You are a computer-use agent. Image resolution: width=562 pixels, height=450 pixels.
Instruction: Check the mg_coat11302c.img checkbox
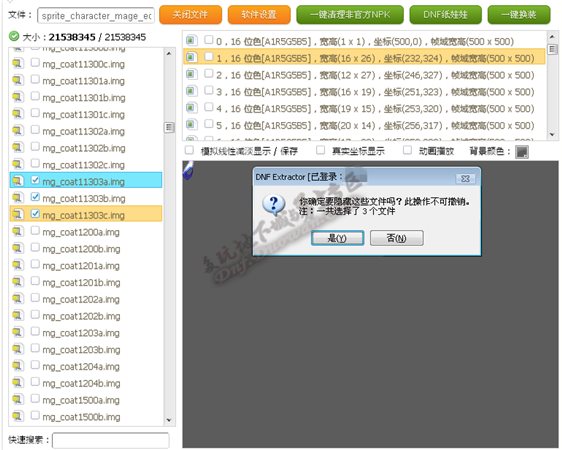tap(35, 163)
